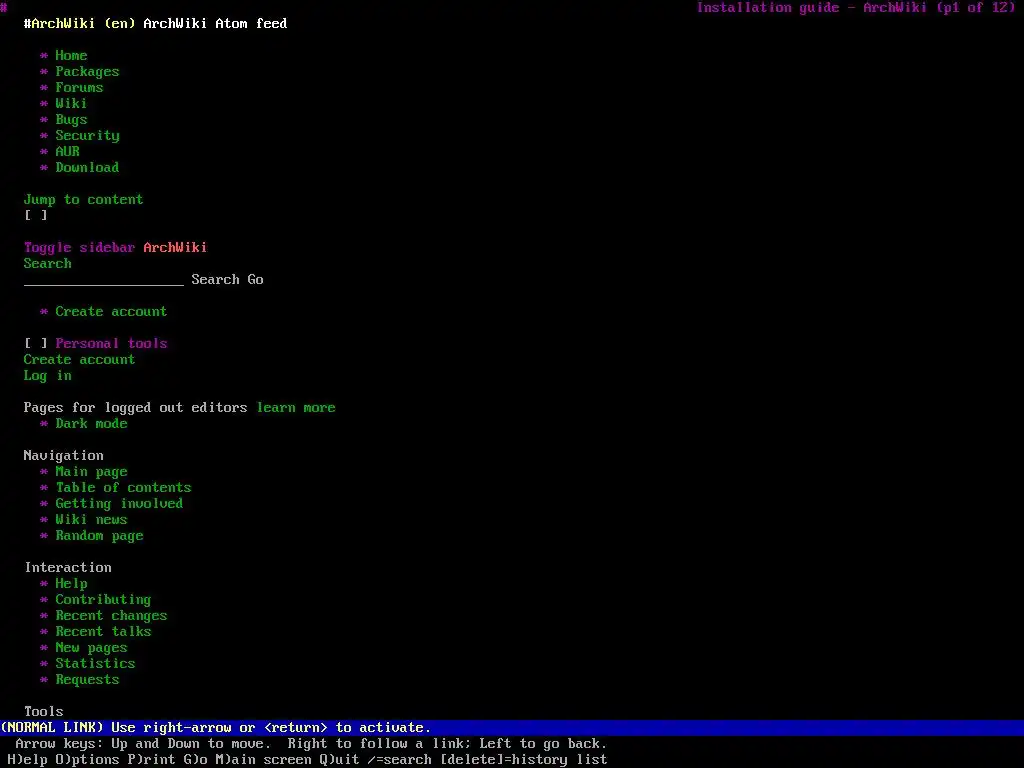This screenshot has width=1024, height=768.
Task: Click the Search submit button
Action: 216,280
